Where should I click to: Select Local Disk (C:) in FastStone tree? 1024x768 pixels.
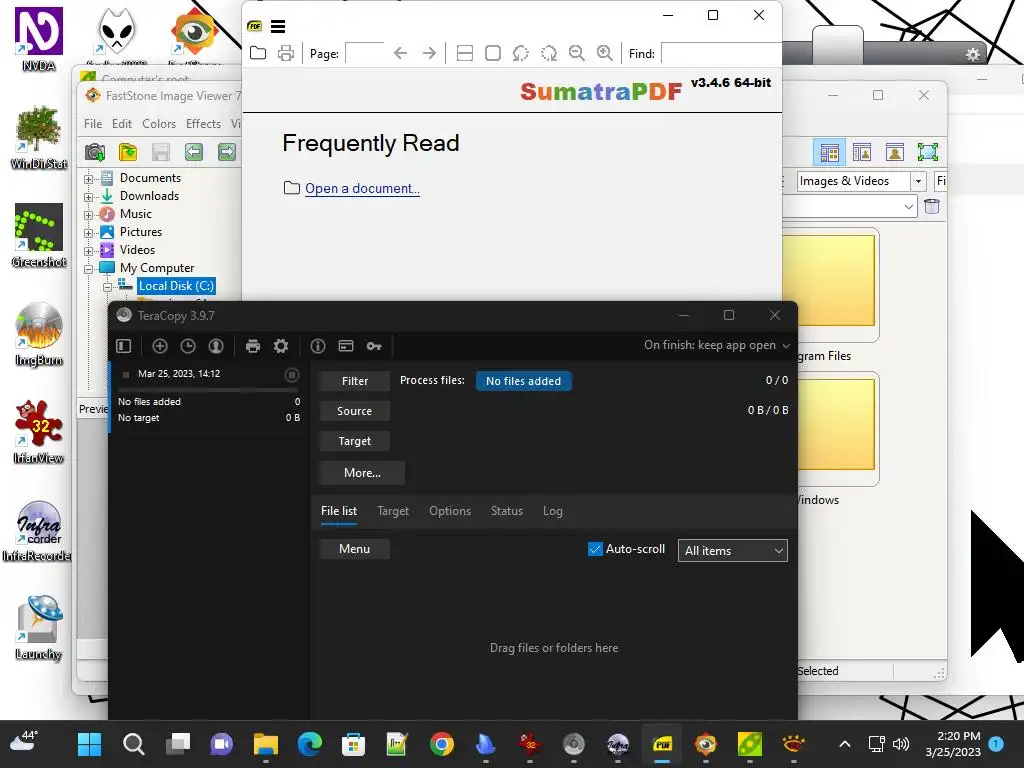pyautogui.click(x=176, y=286)
